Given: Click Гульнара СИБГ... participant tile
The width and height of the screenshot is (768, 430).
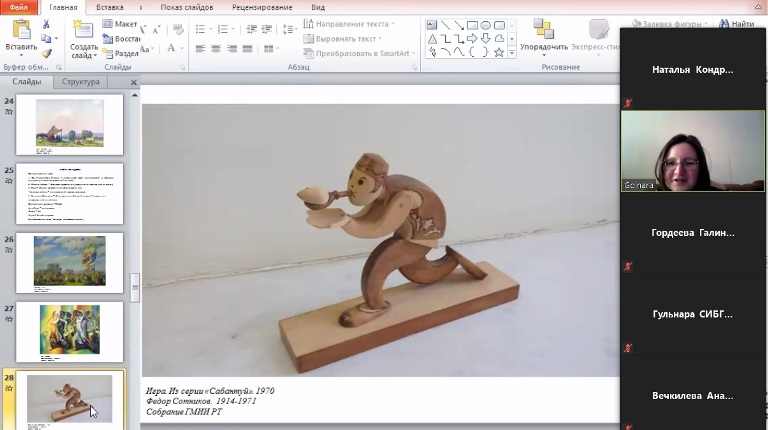Looking at the screenshot, I should tap(693, 314).
